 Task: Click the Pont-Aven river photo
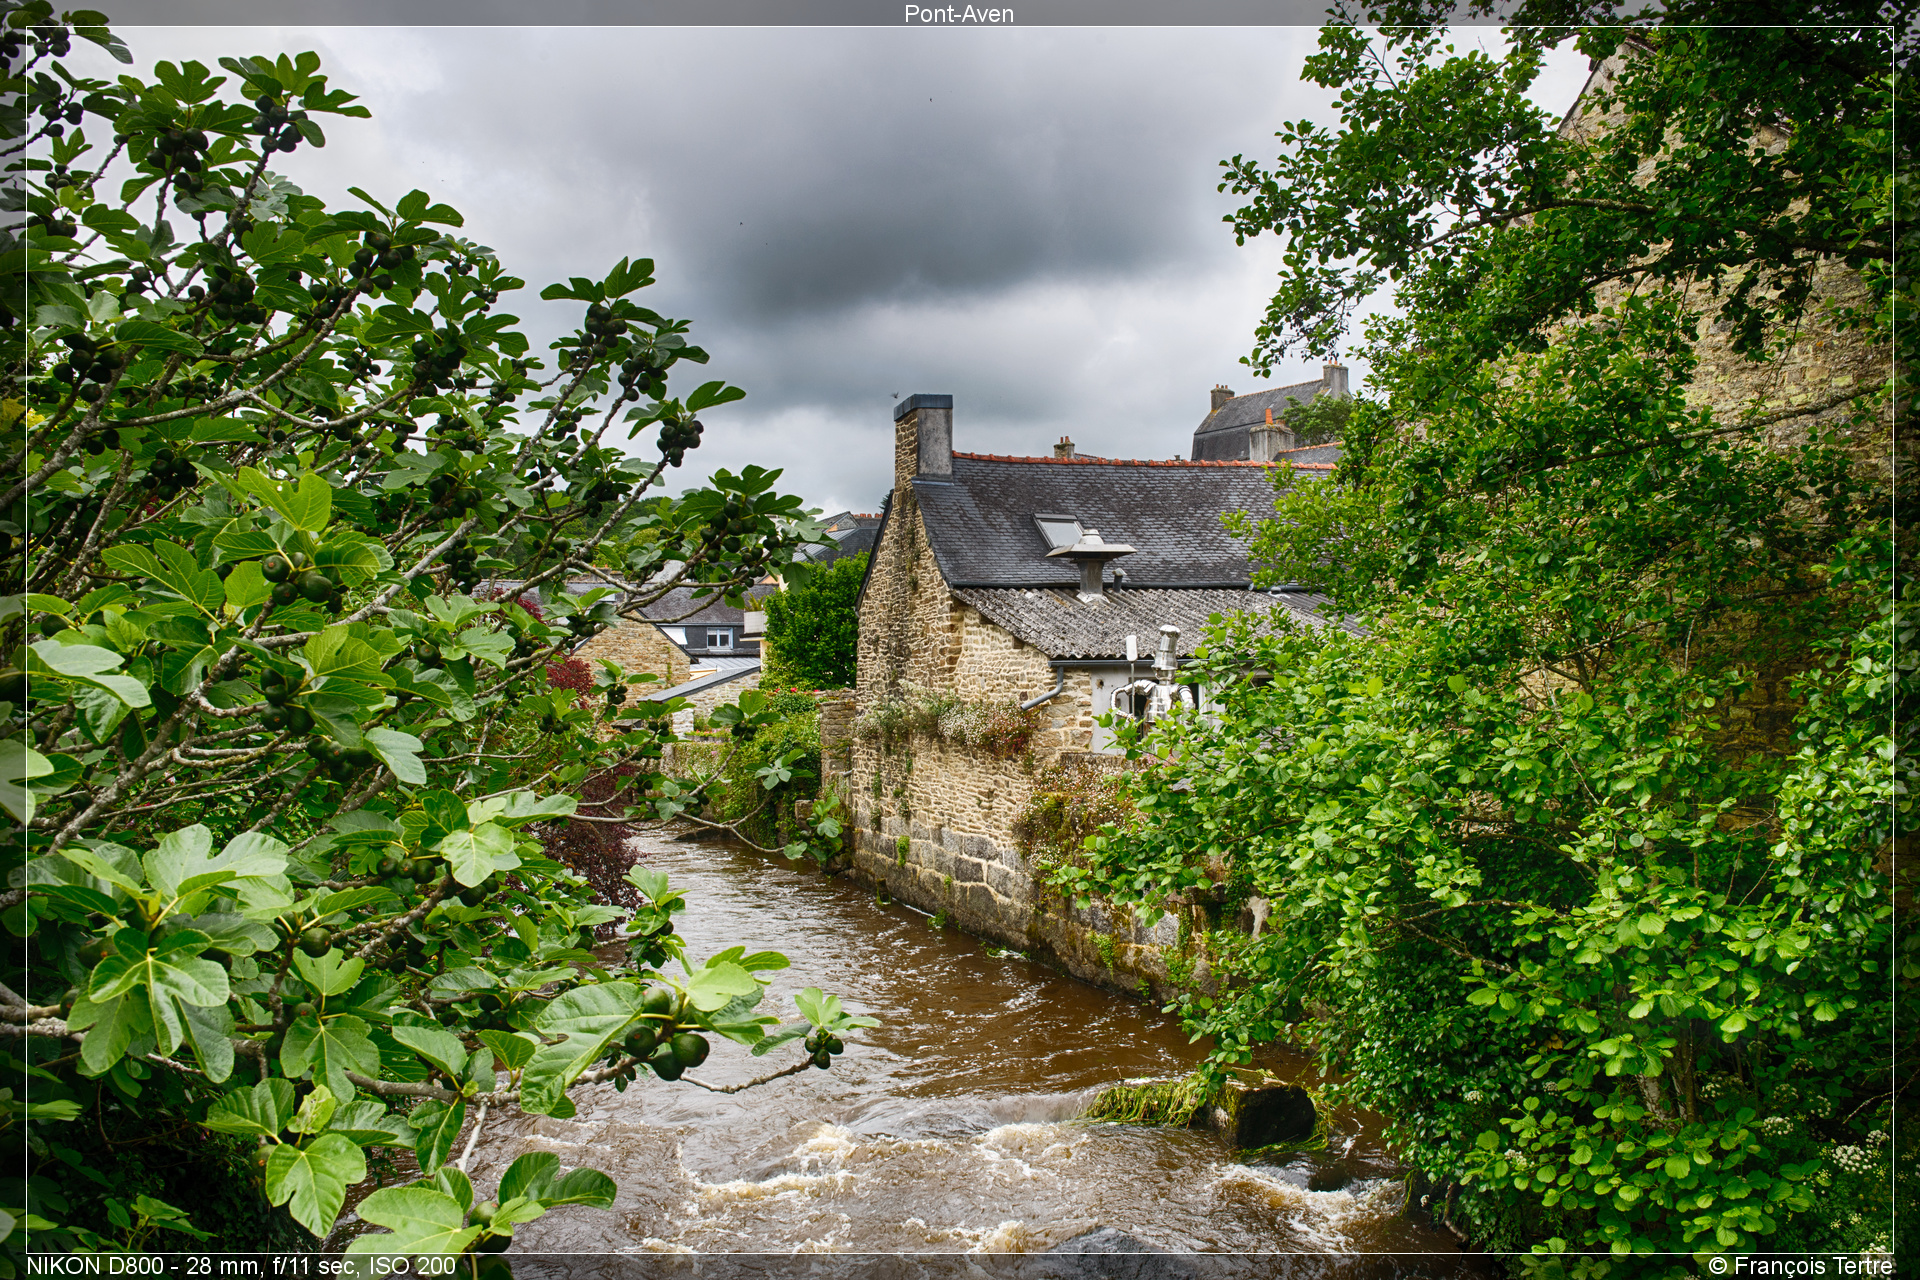(960, 640)
